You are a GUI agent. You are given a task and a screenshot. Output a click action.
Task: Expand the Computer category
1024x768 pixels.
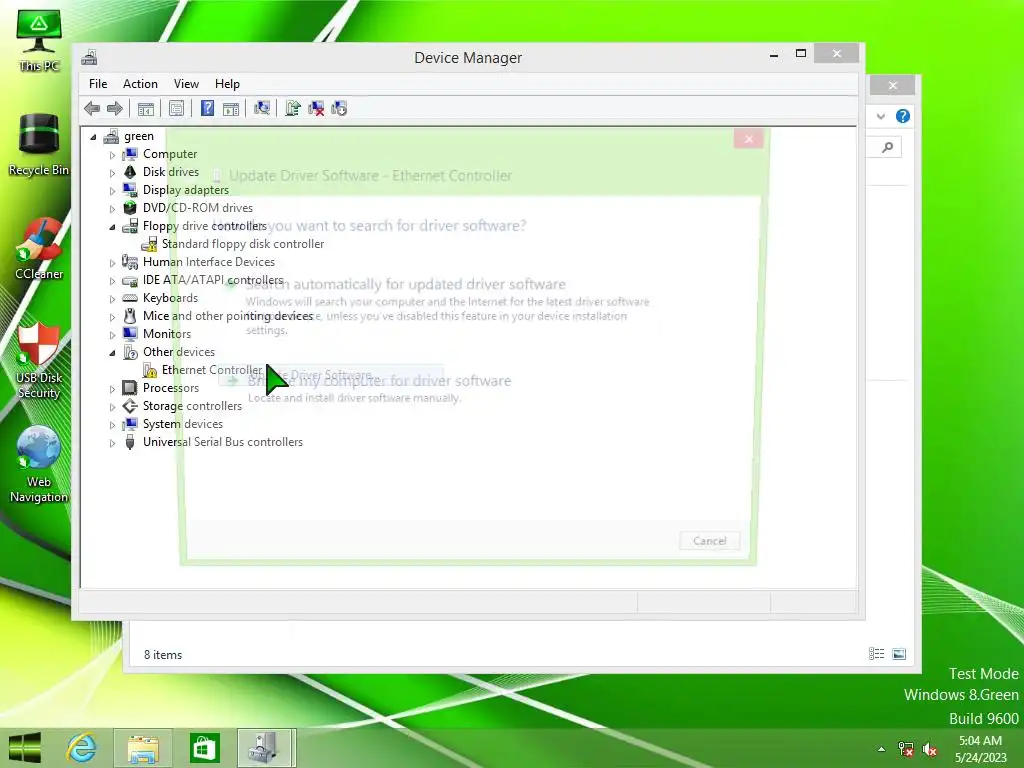coord(112,155)
